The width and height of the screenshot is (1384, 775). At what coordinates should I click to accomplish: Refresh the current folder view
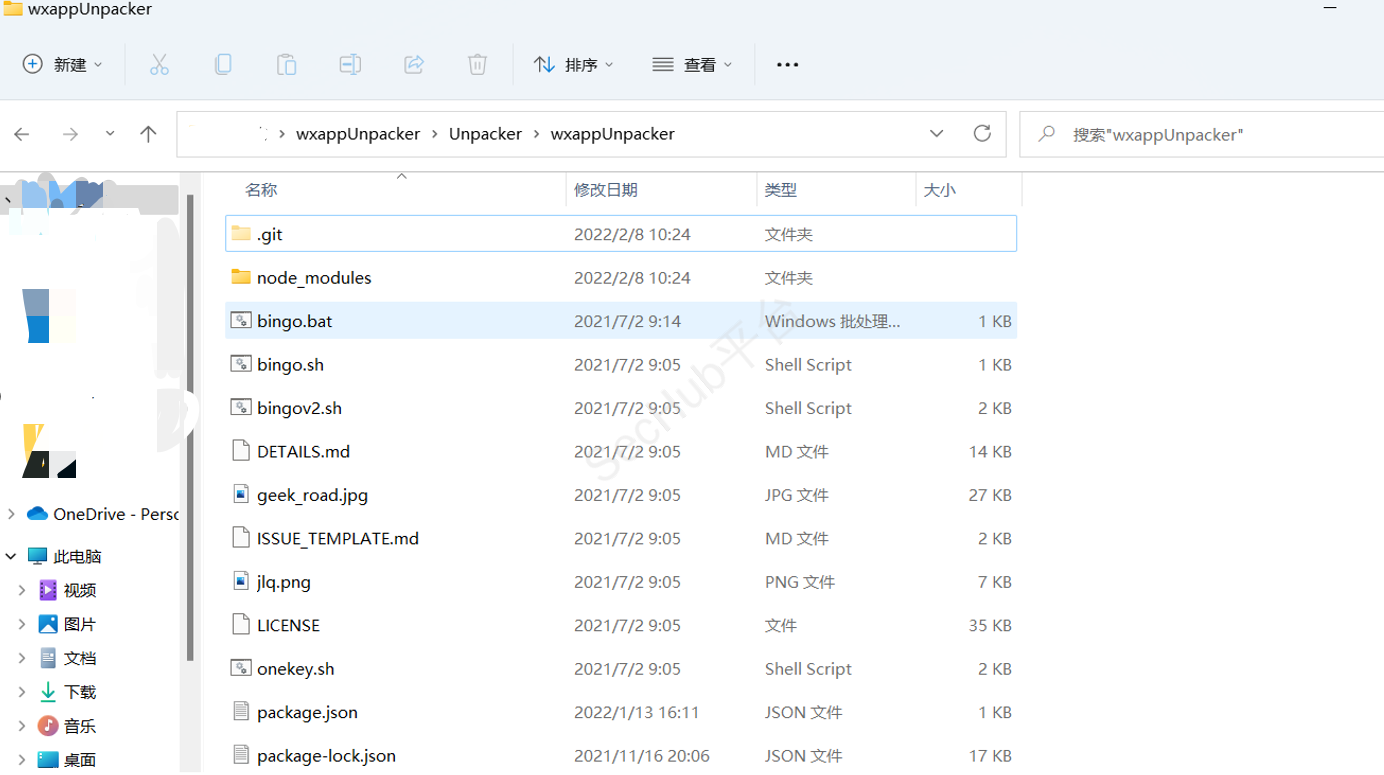[x=982, y=134]
